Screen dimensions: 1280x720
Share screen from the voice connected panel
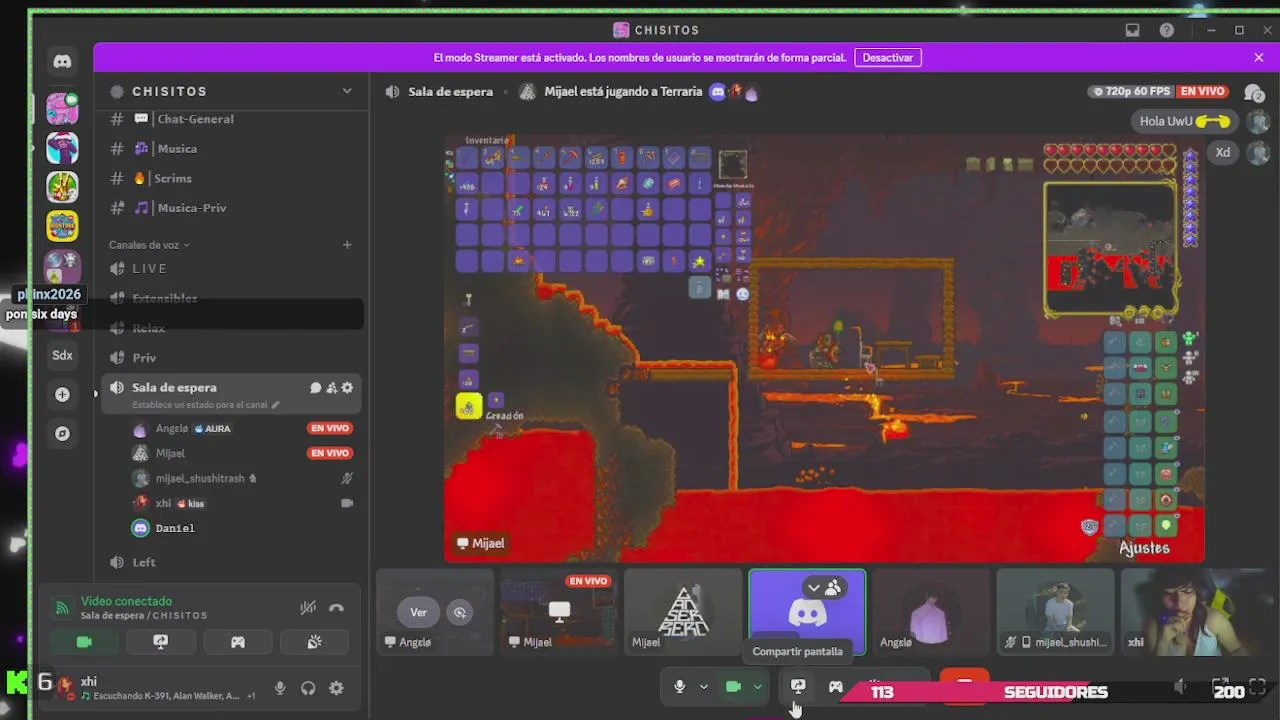(x=161, y=642)
